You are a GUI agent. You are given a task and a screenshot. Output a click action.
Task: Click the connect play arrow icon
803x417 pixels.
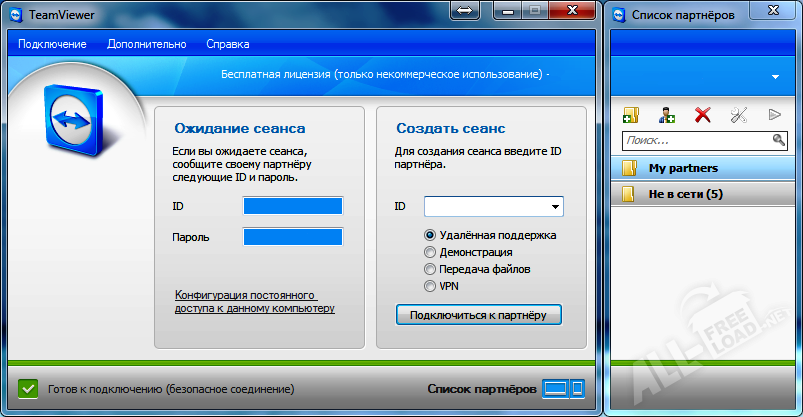[x=774, y=115]
